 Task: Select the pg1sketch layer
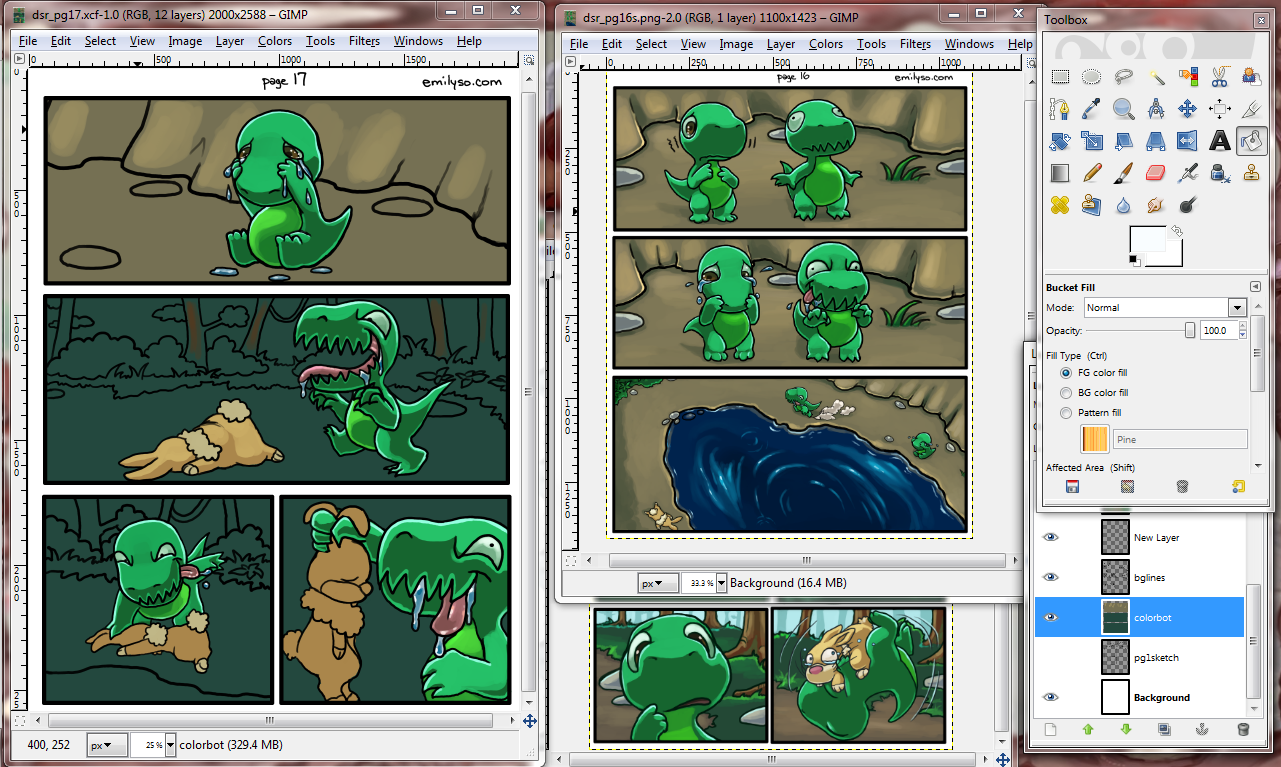(1156, 658)
